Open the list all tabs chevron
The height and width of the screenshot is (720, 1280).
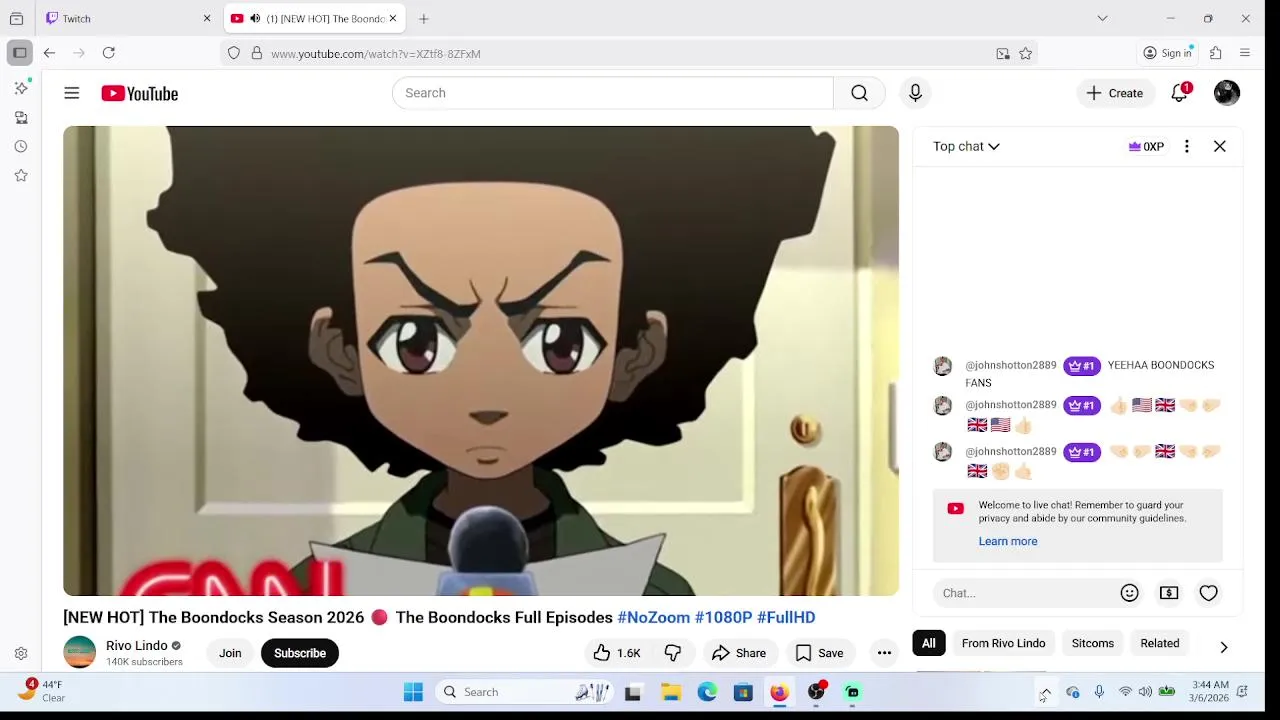pos(1102,18)
